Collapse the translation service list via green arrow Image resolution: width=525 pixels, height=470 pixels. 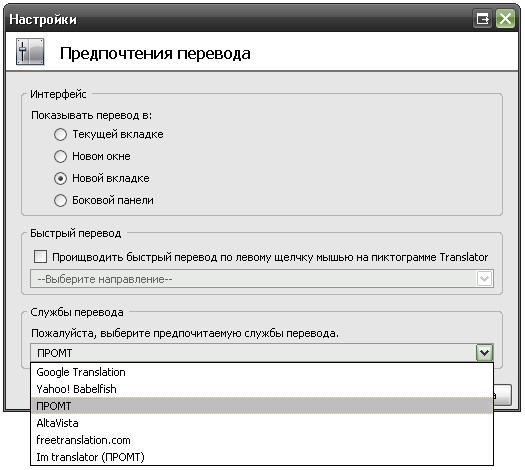[x=484, y=352]
